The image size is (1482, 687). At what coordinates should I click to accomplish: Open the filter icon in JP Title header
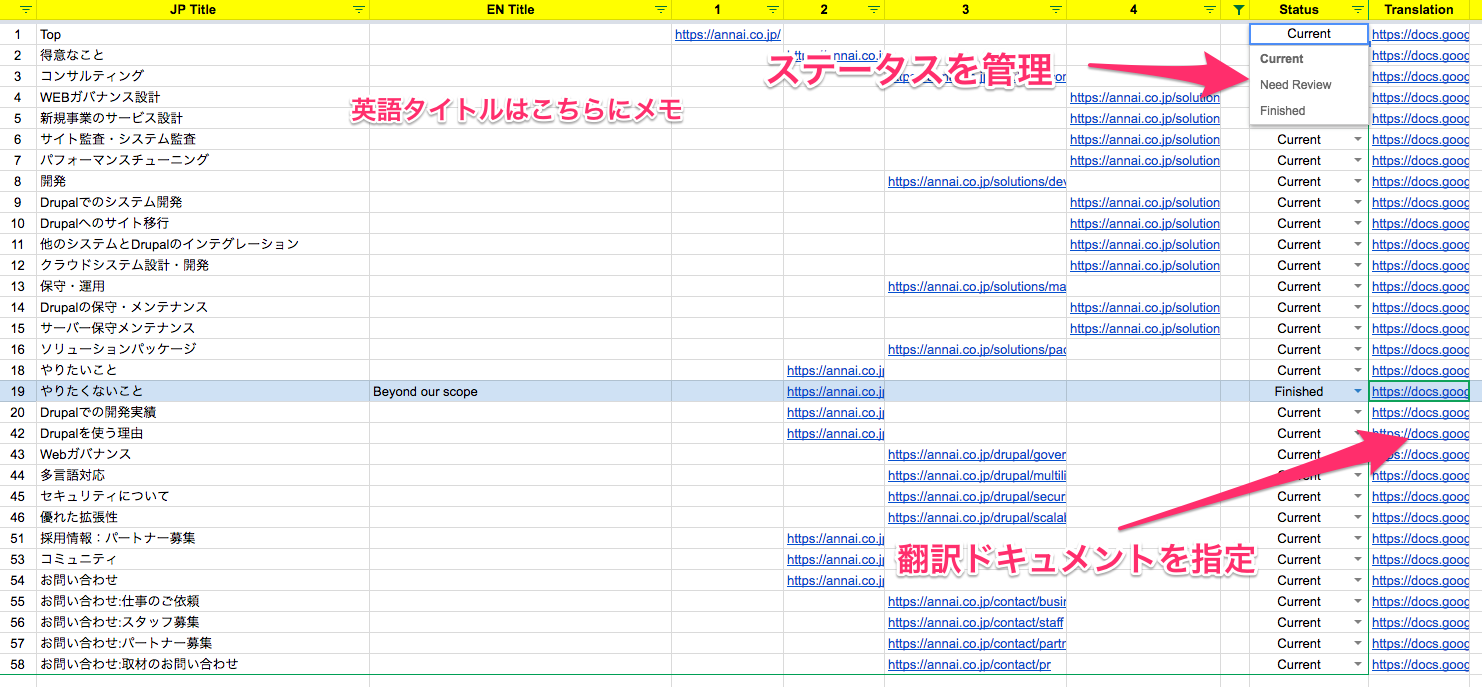click(359, 10)
